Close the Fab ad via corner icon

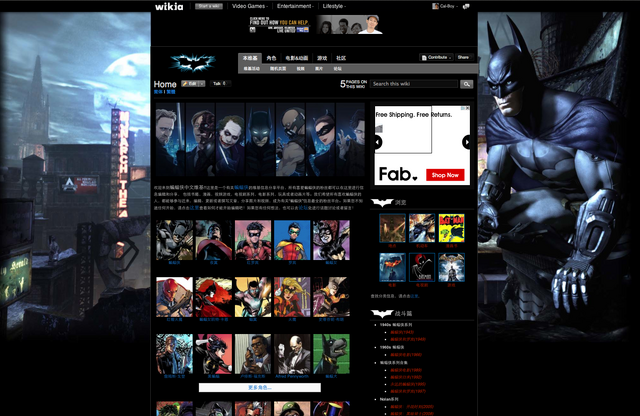(468, 109)
